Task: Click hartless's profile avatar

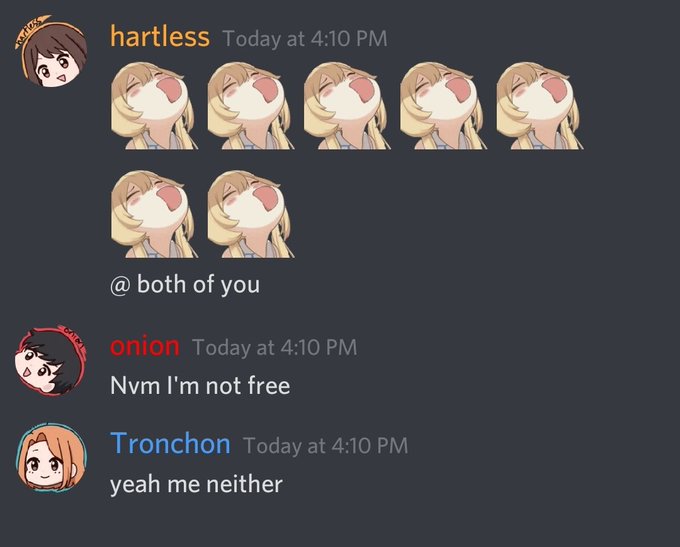Action: pyautogui.click(x=52, y=52)
